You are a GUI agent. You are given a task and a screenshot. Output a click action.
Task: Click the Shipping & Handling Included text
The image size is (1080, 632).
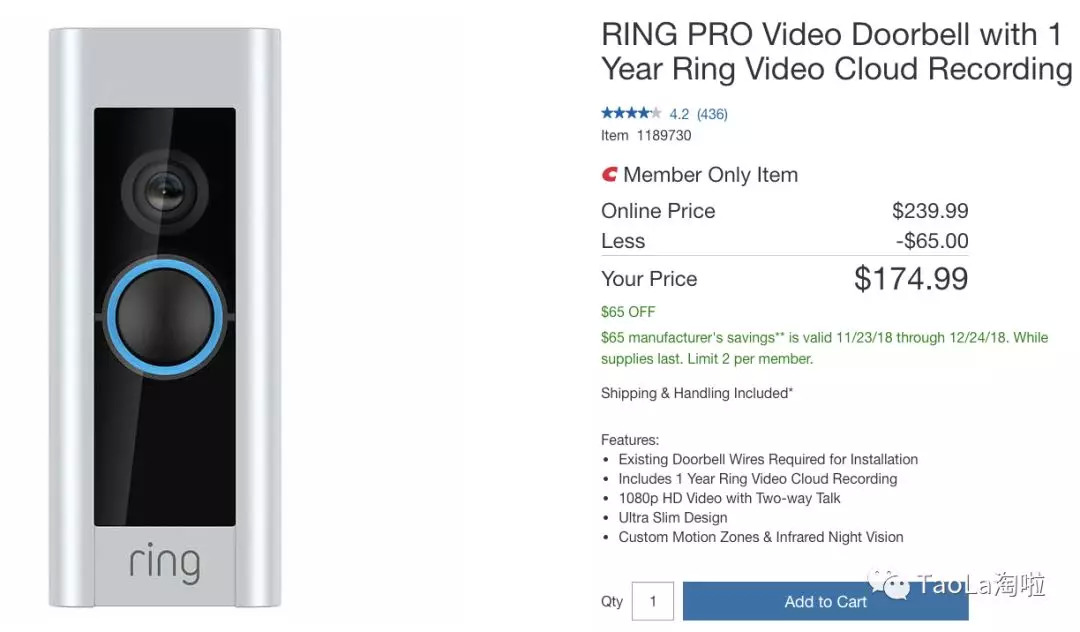pyautogui.click(x=696, y=393)
